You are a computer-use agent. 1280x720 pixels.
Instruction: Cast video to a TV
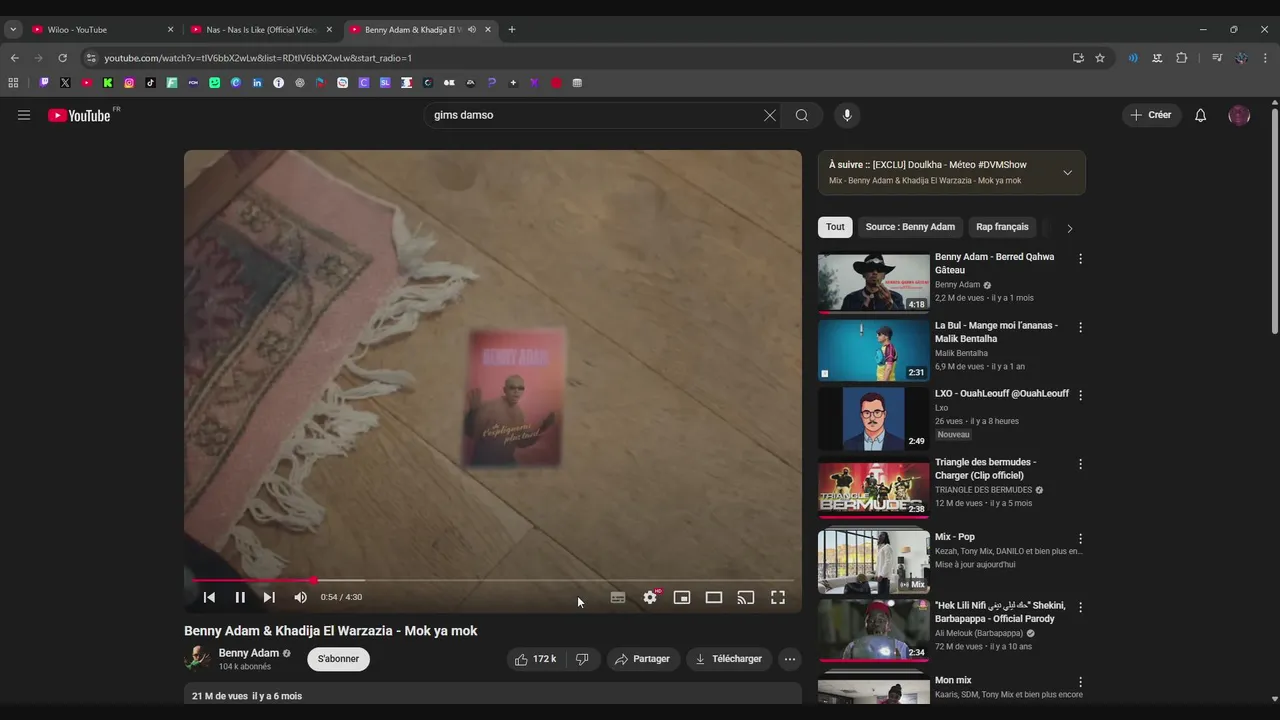coord(746,597)
